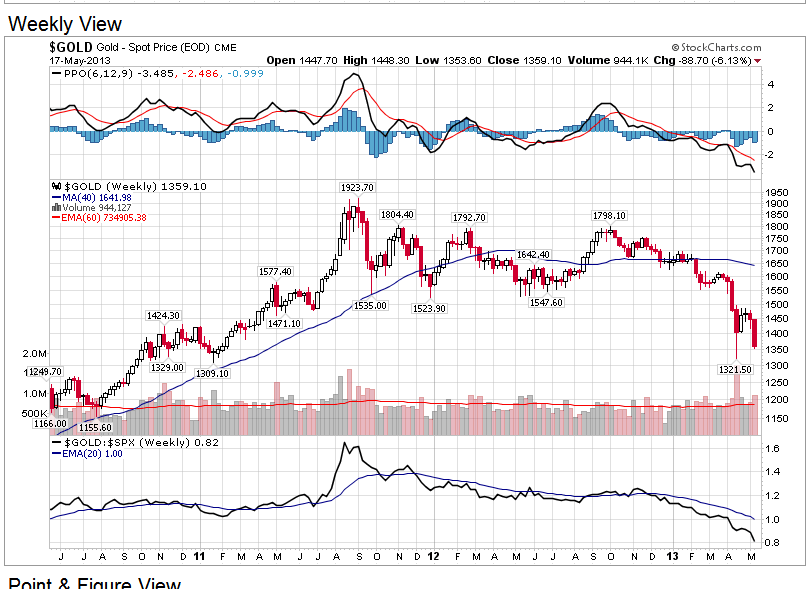Click the 1321.50 low label
809x589 pixels.
point(735,369)
